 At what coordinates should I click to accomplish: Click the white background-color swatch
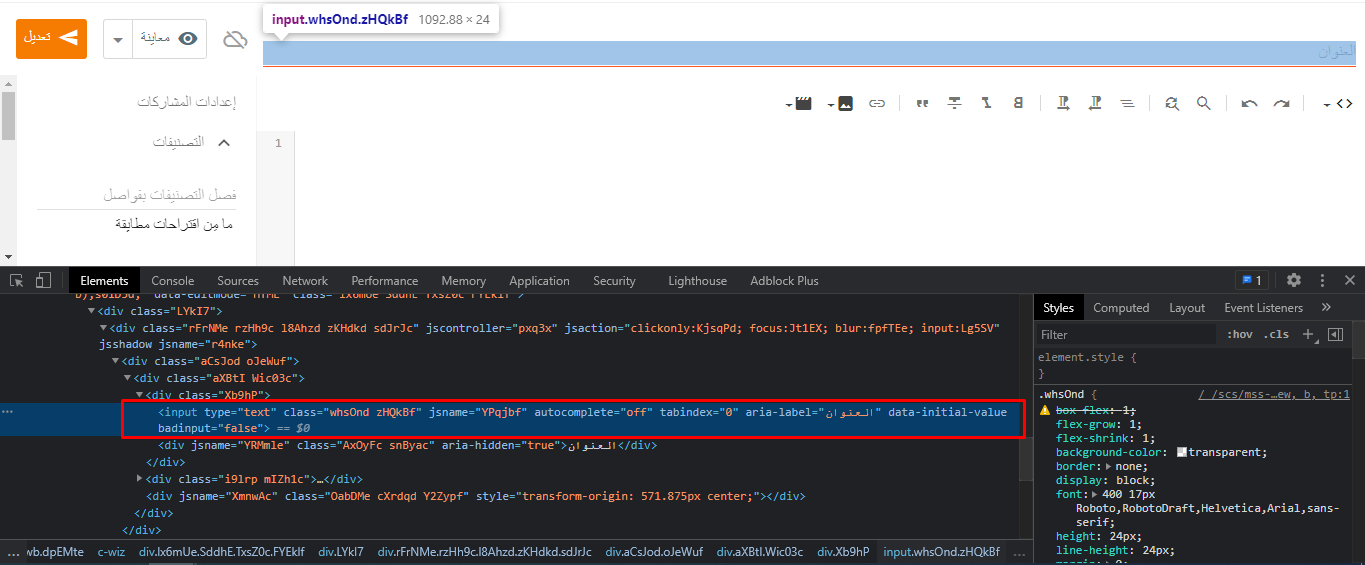click(1182, 452)
